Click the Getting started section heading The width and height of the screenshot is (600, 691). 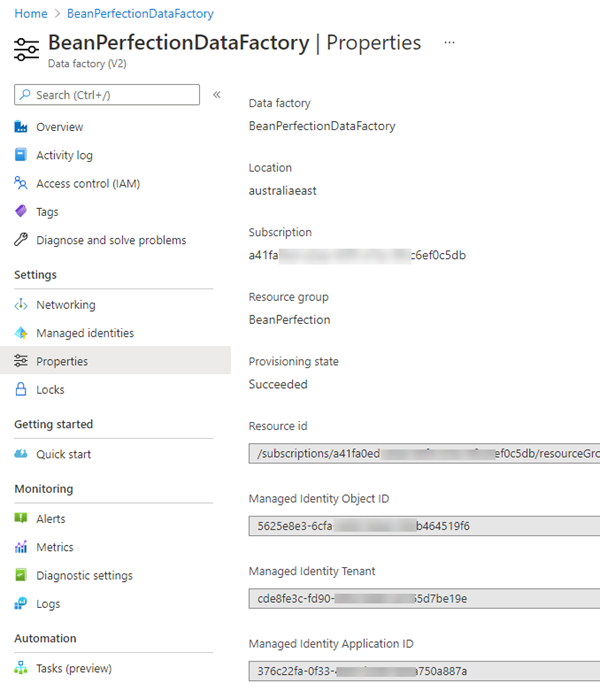pos(53,424)
